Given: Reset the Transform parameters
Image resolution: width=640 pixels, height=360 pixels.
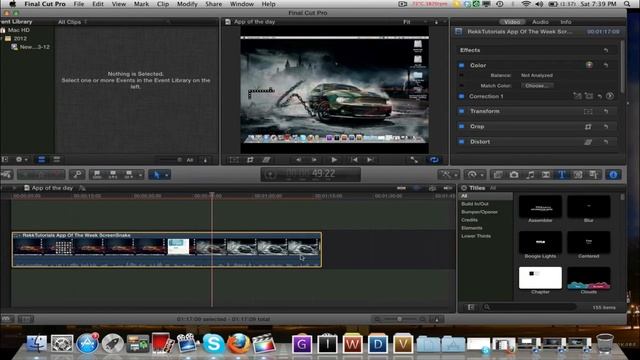Looking at the screenshot, I should coord(606,111).
